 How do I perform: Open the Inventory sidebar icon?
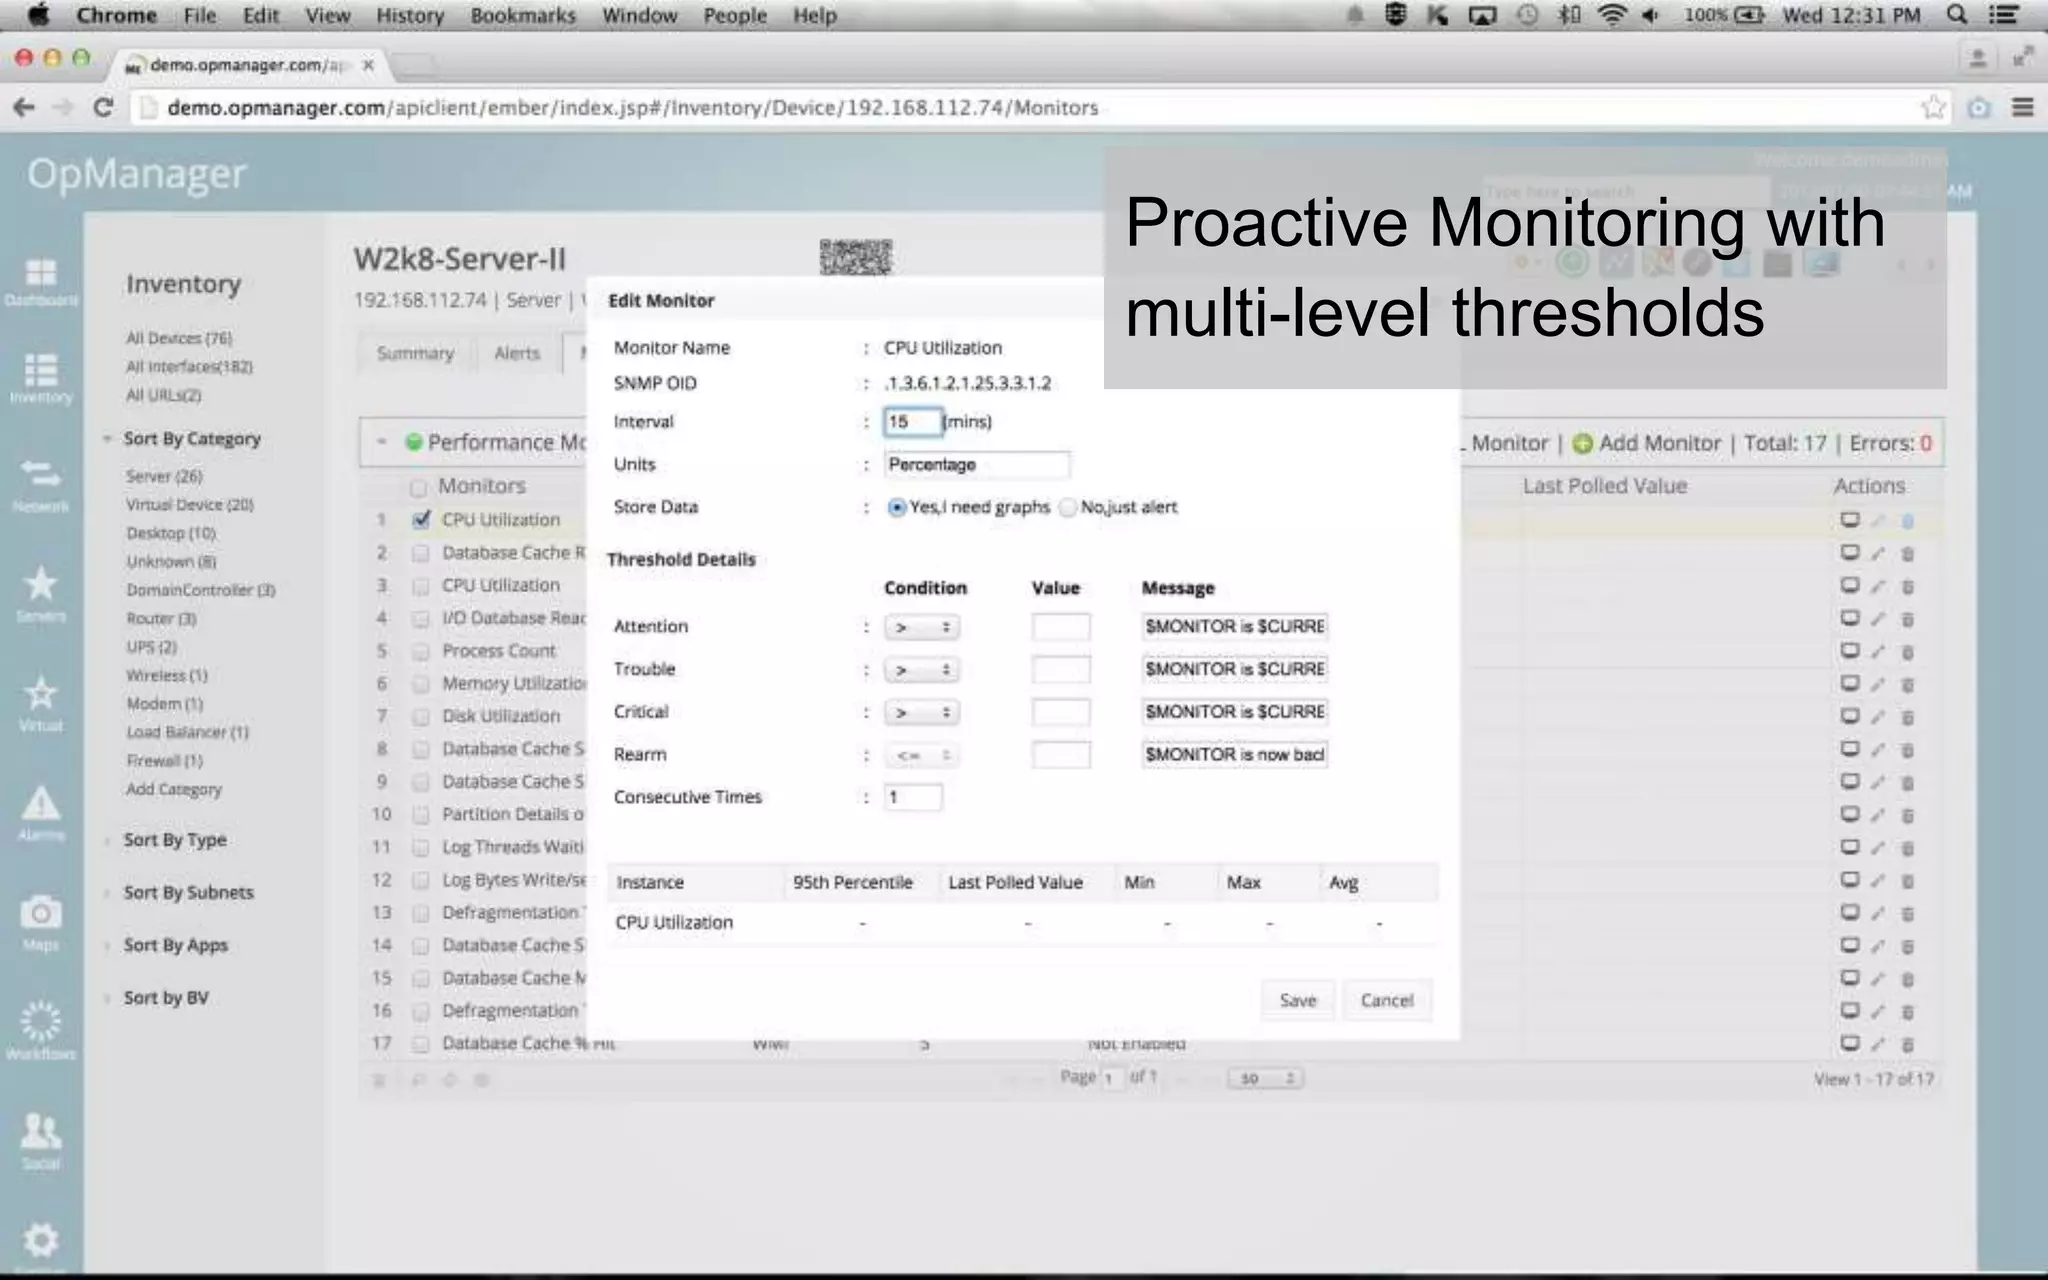[x=40, y=370]
